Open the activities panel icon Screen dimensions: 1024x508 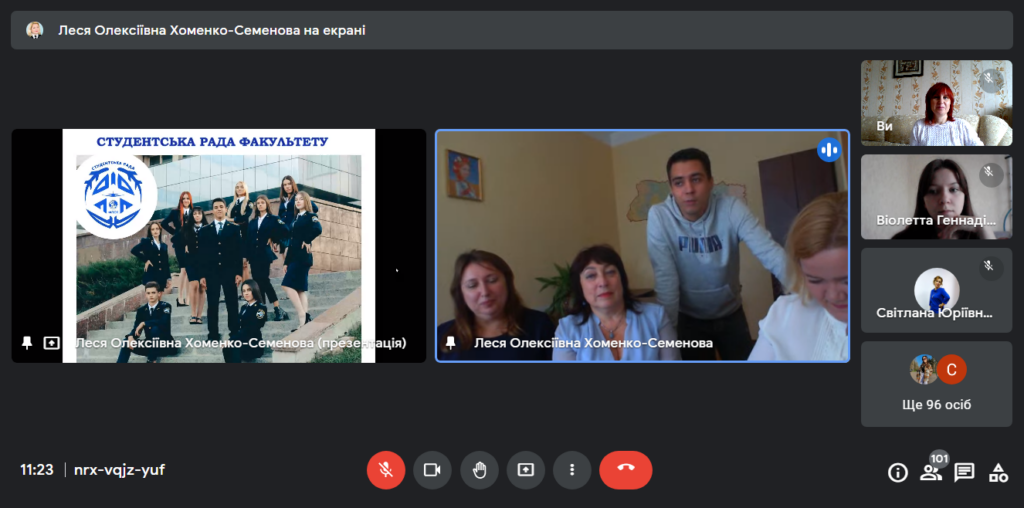coord(998,473)
